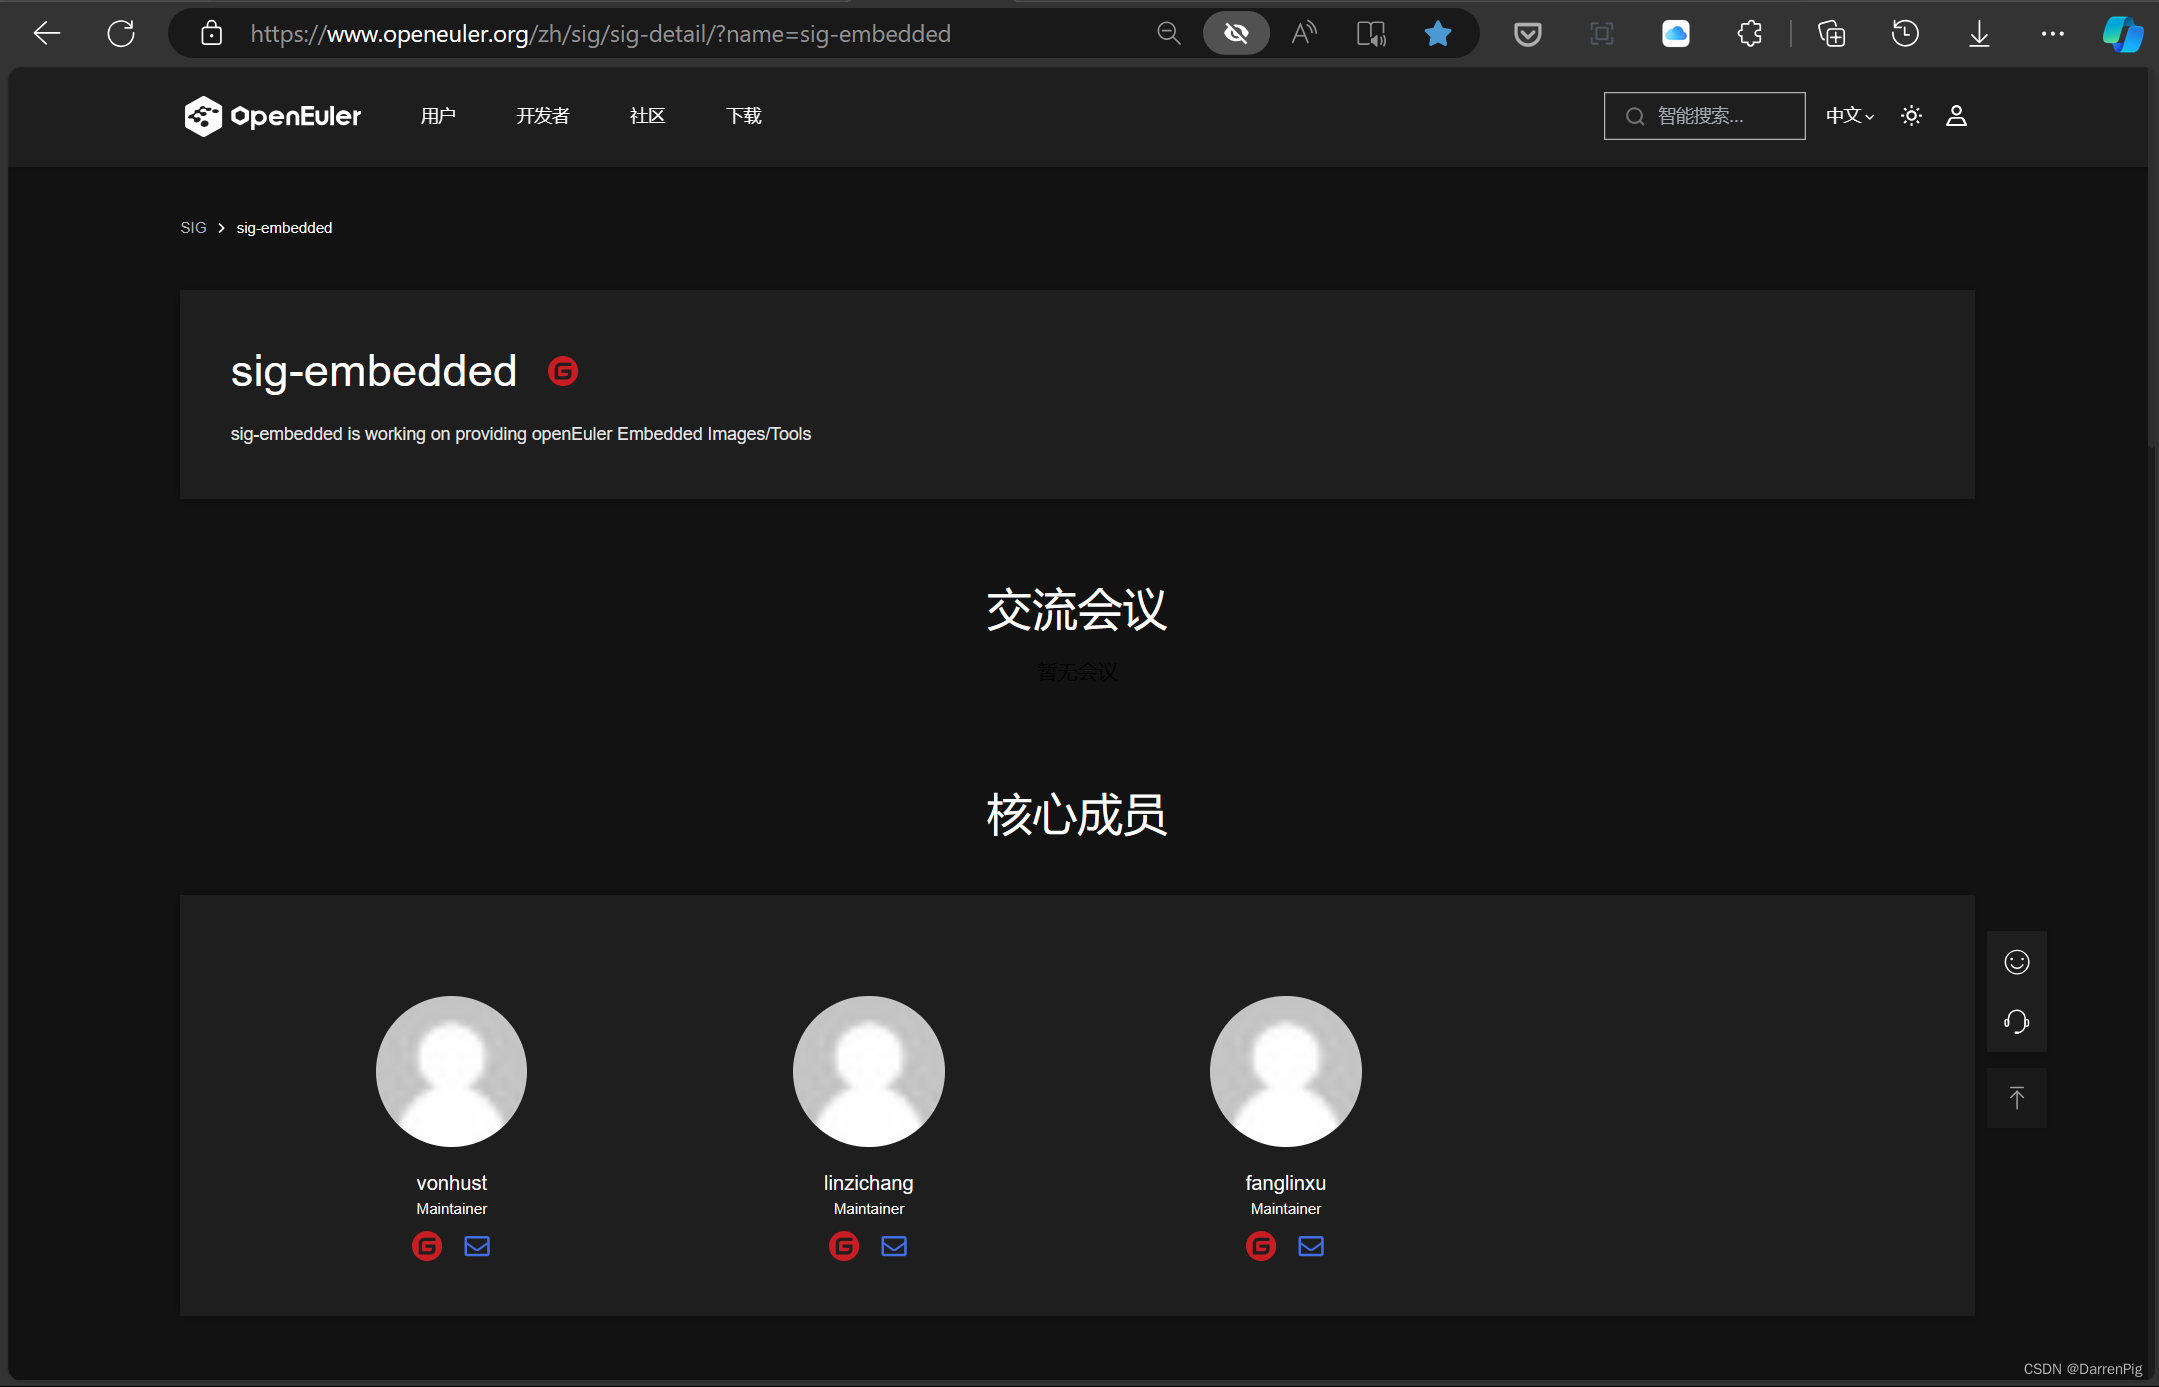Click the 交流会议 section heading
The height and width of the screenshot is (1387, 2159).
point(1077,609)
